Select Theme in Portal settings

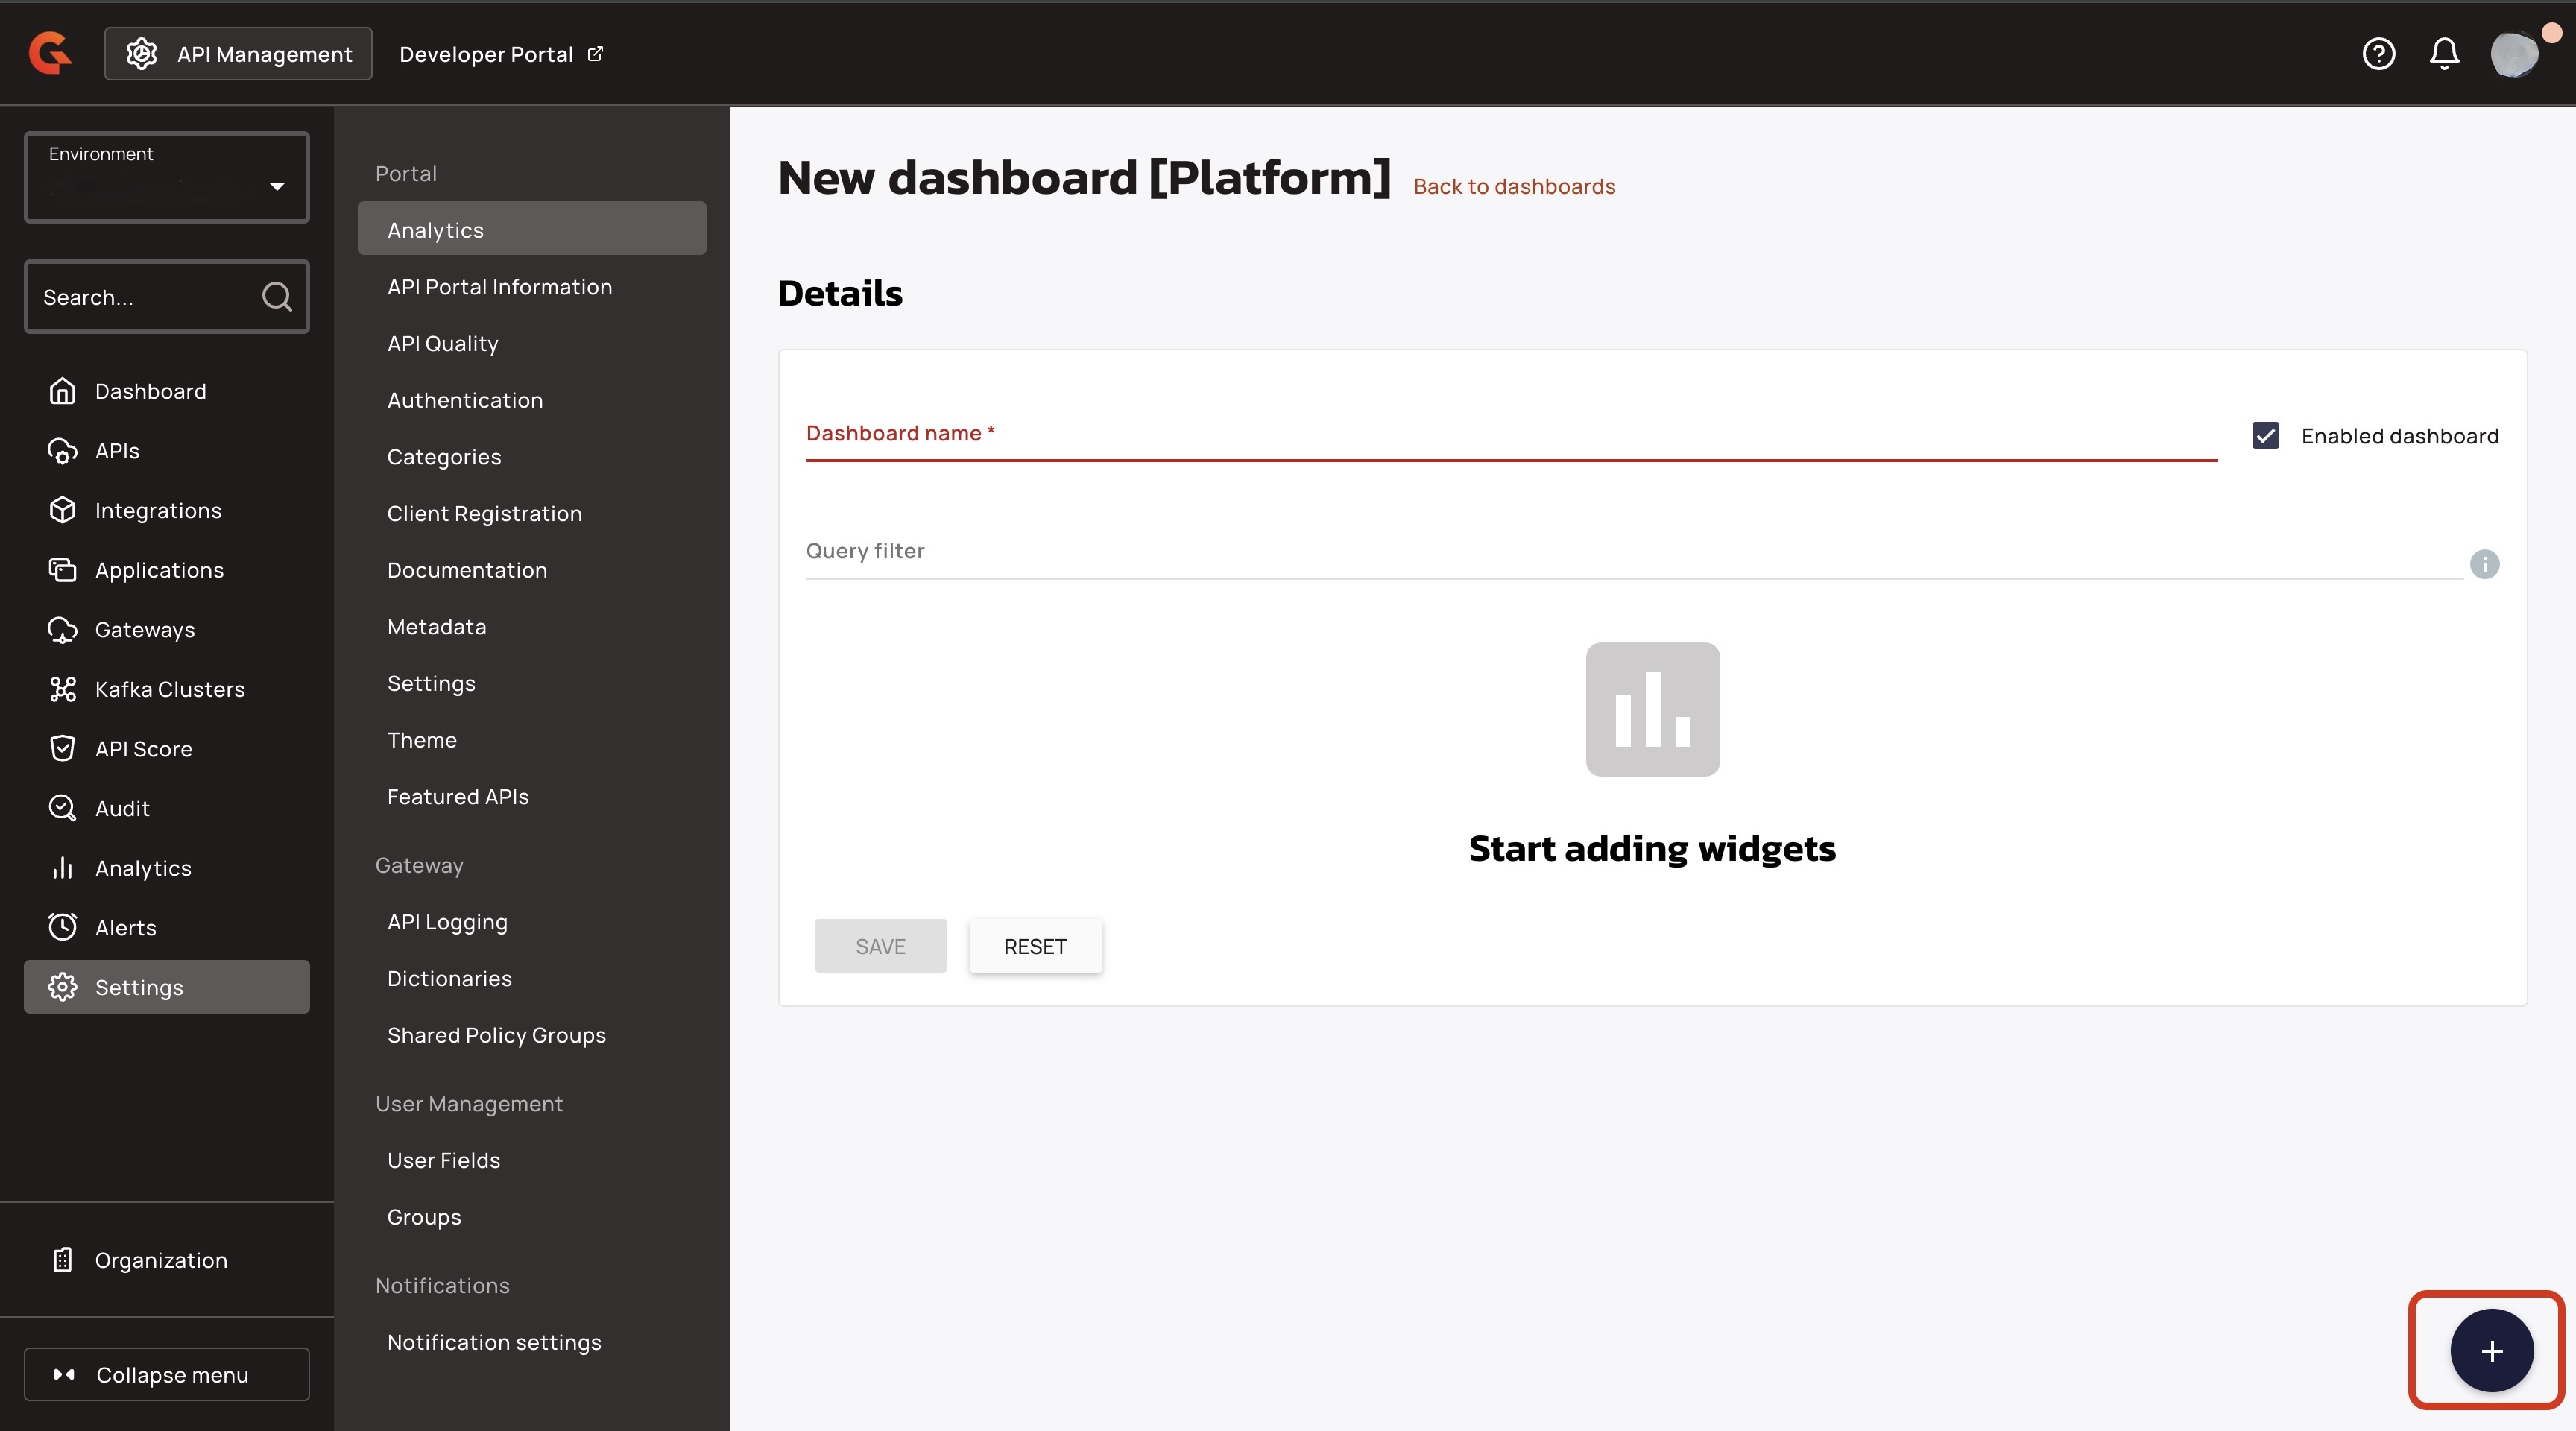(x=422, y=740)
